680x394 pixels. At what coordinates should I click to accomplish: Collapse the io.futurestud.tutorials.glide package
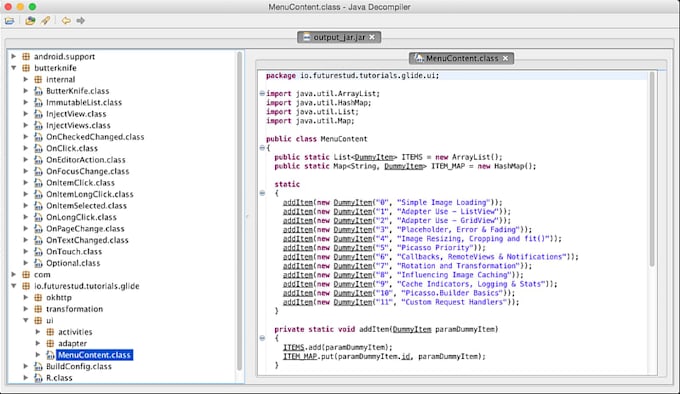pyautogui.click(x=13, y=286)
